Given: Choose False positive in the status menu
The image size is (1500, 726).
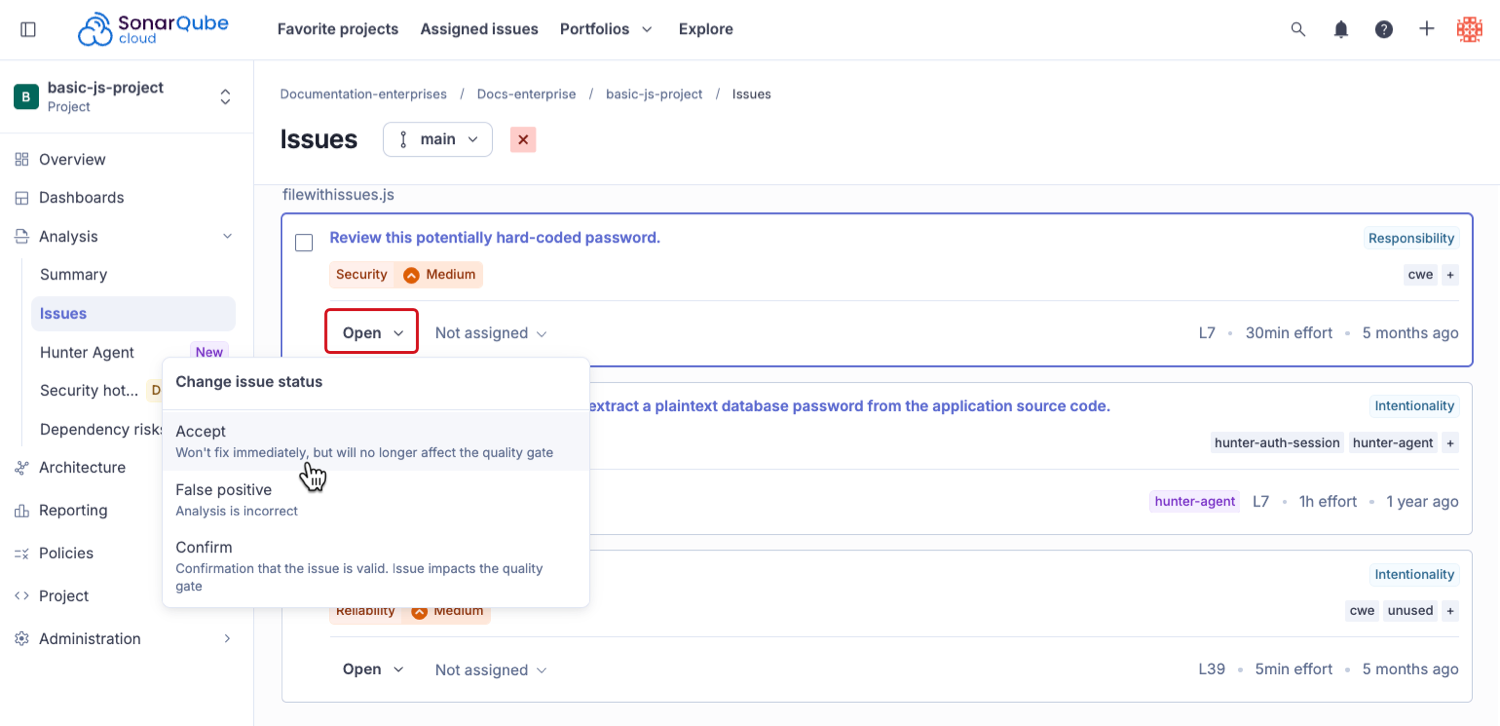Looking at the screenshot, I should coord(376,499).
